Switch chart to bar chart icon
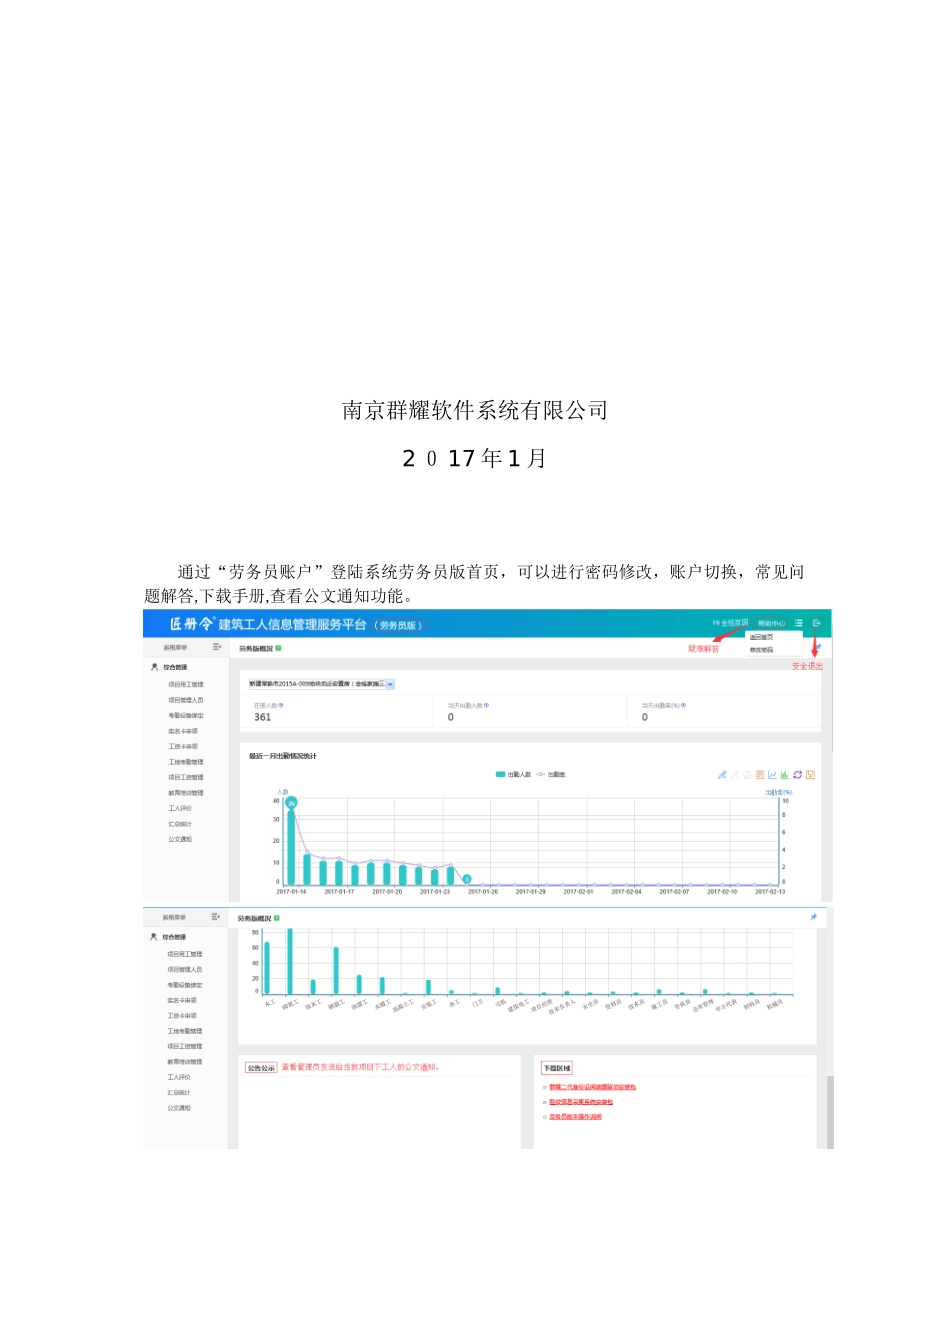The width and height of the screenshot is (950, 1344). 785,775
